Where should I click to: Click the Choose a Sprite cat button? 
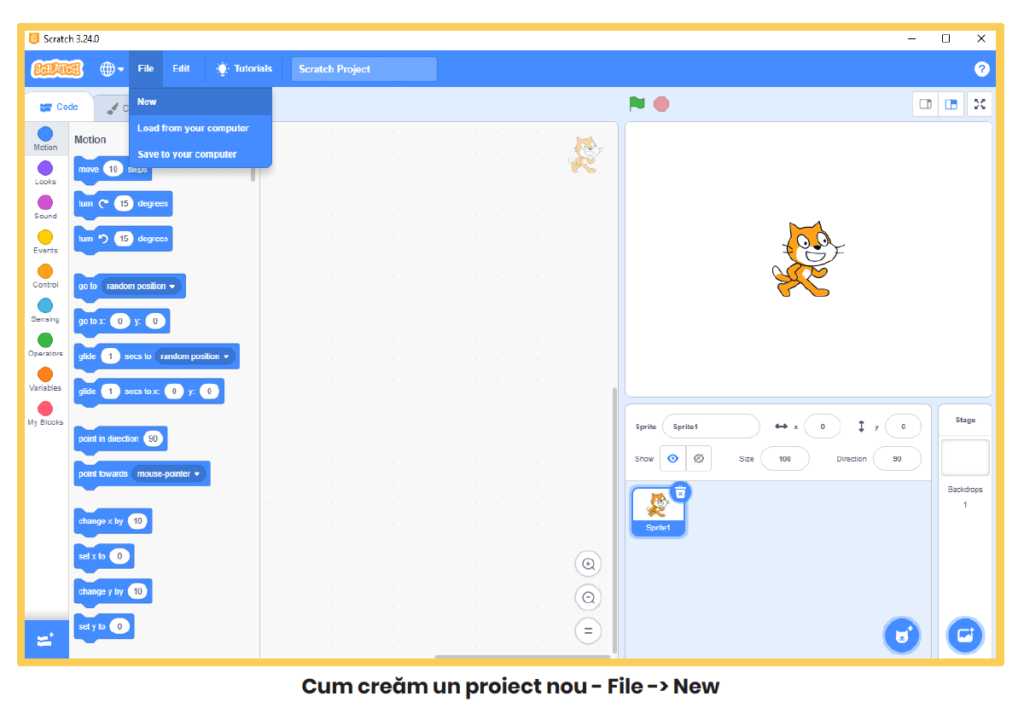pos(901,635)
